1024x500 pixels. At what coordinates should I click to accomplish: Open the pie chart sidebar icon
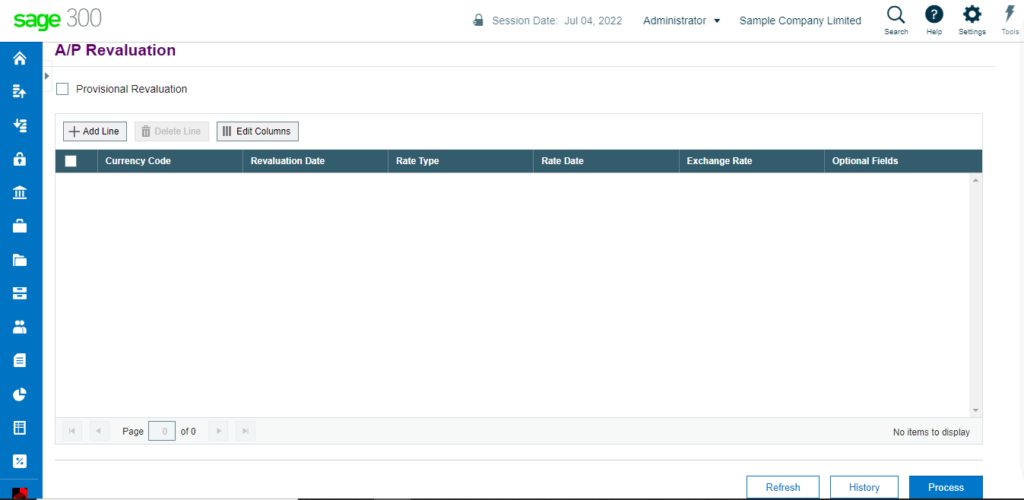20,394
